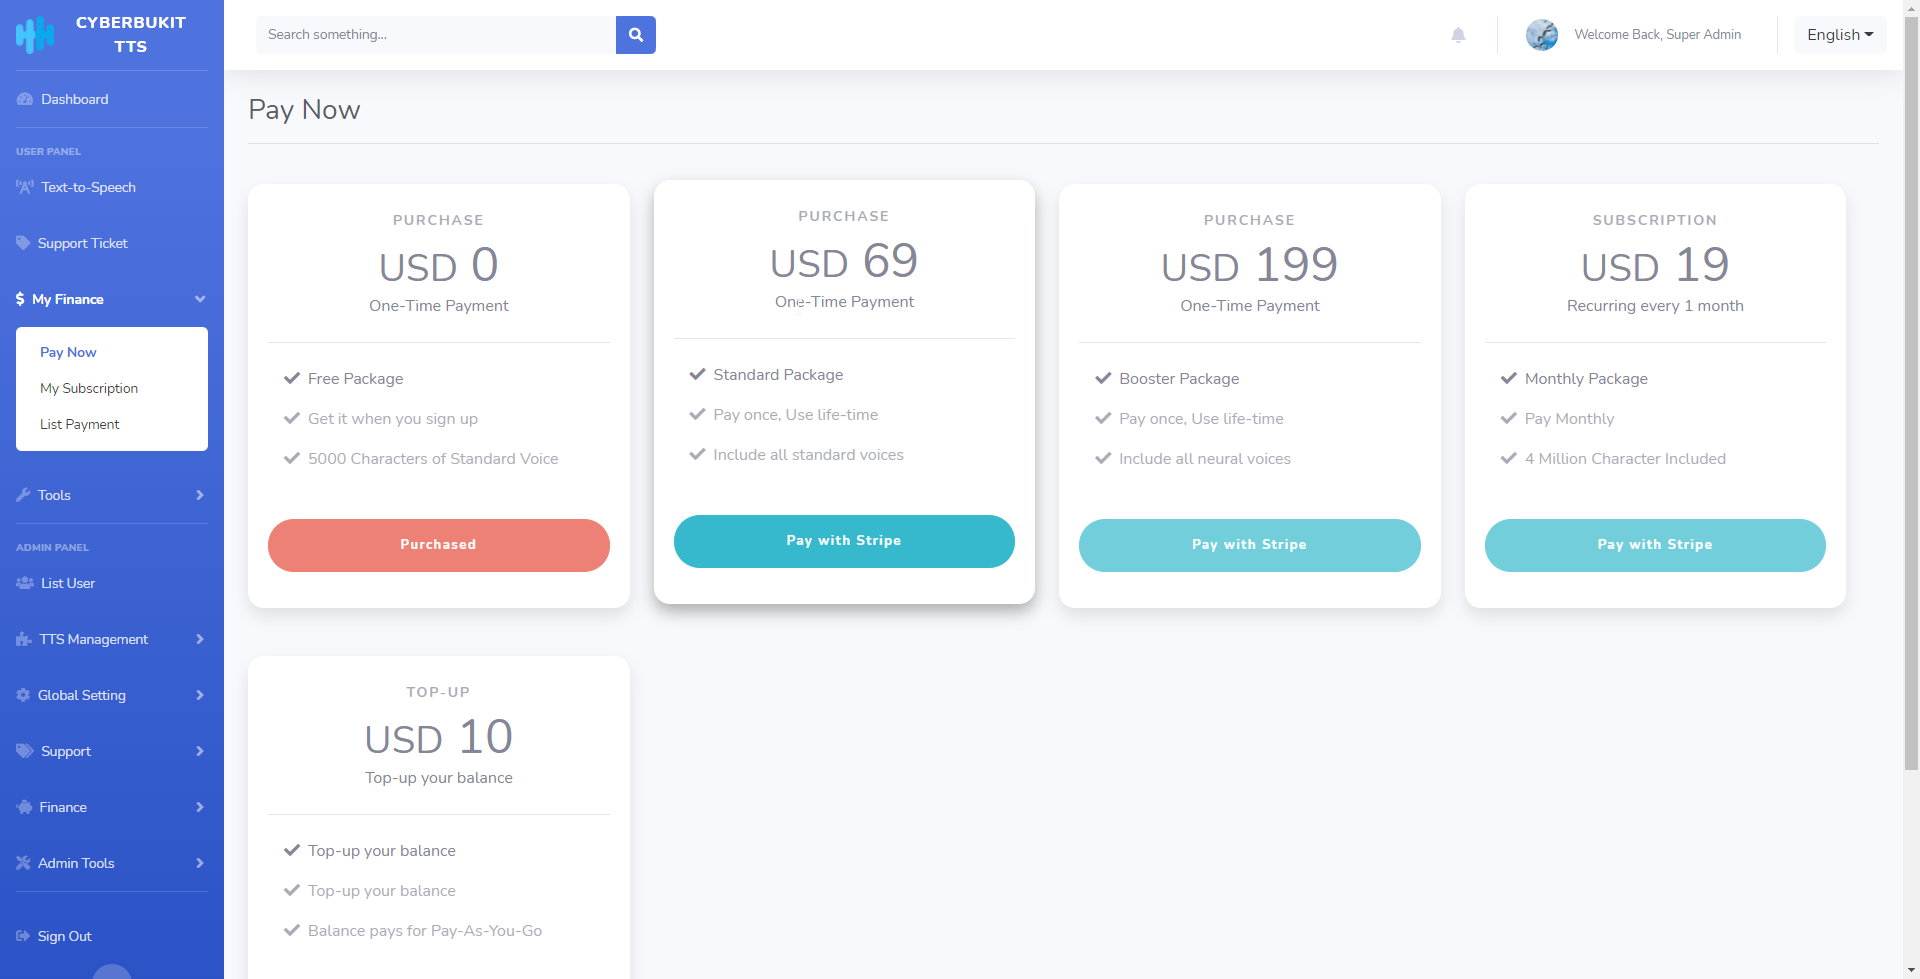Click the Text-to-Speech sidebar icon

tap(25, 187)
